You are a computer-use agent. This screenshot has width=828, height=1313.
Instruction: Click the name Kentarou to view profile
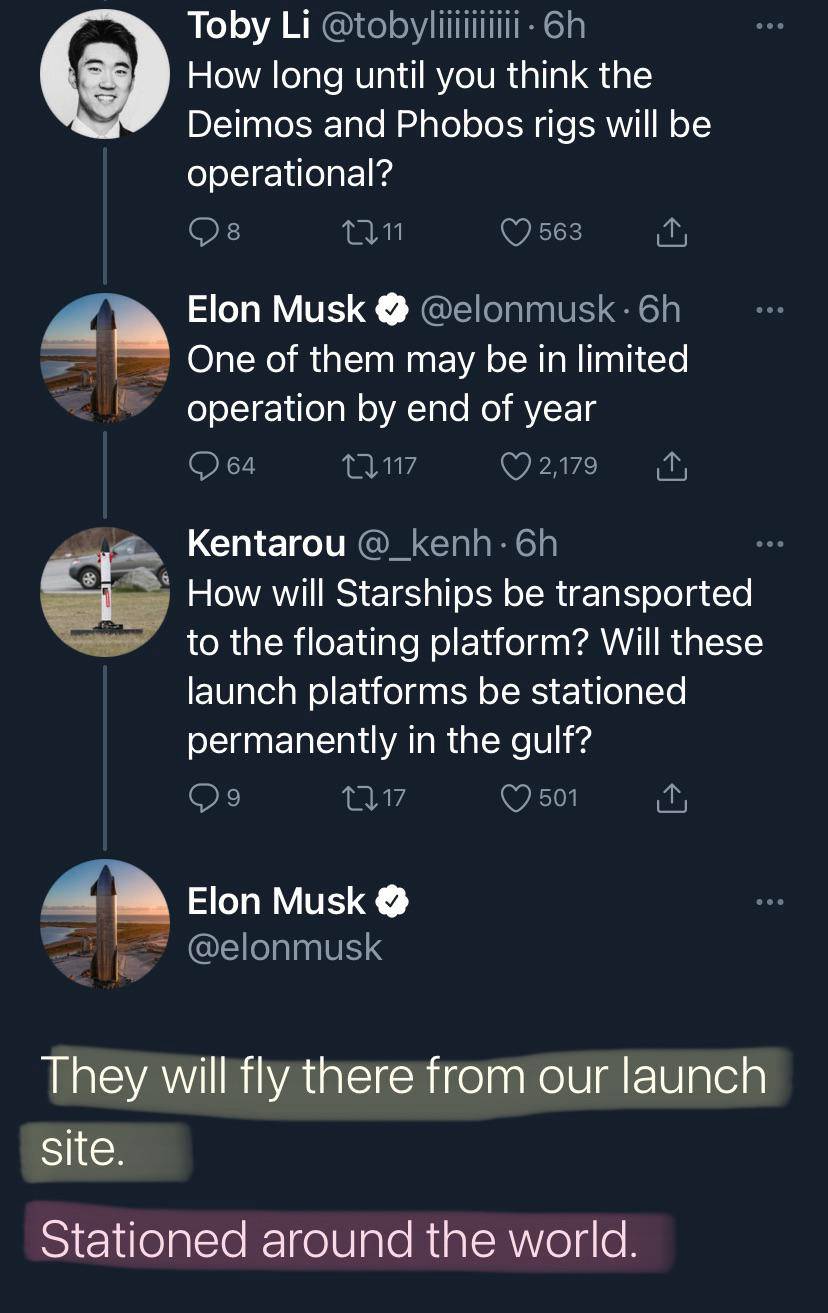click(x=264, y=543)
